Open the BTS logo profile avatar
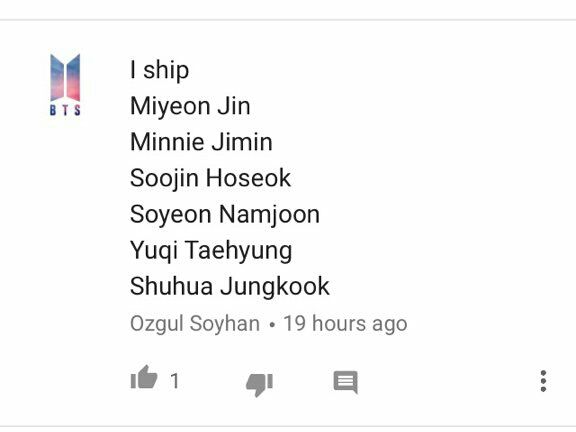 pos(65,85)
